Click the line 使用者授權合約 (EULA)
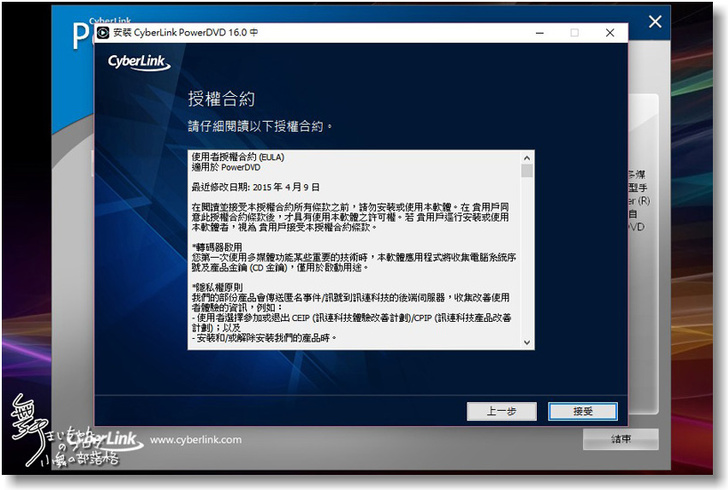728x490 pixels. tap(238, 157)
